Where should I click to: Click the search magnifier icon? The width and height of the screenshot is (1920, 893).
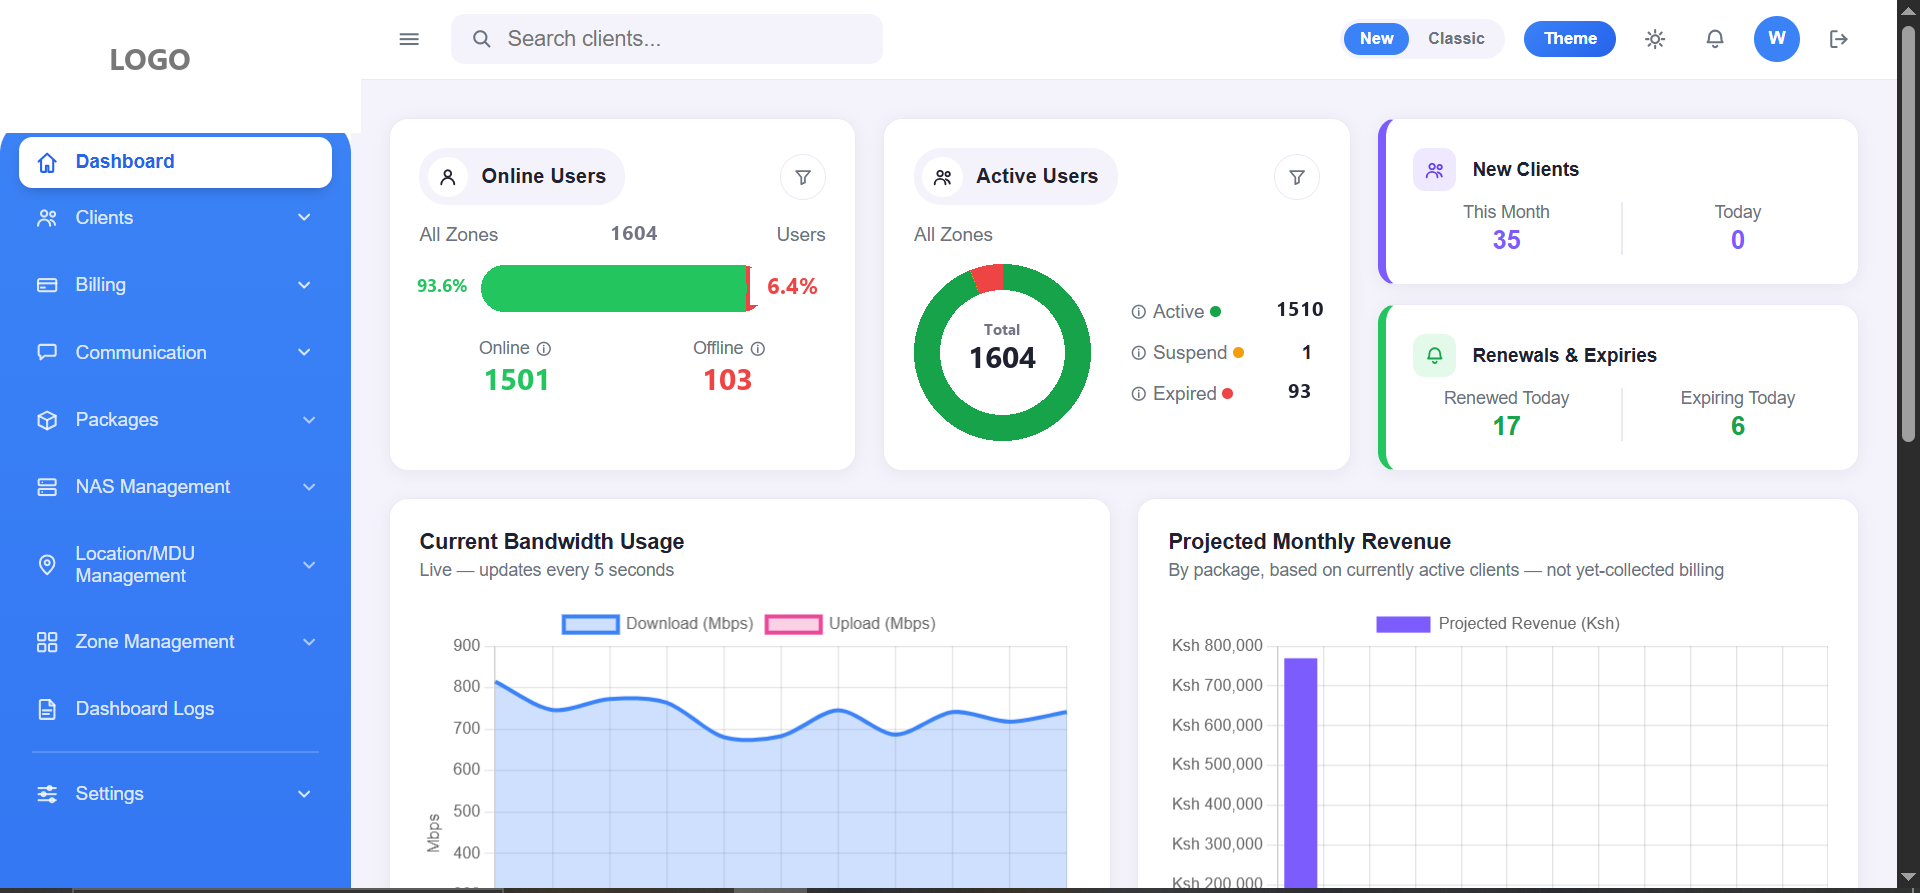(x=481, y=39)
